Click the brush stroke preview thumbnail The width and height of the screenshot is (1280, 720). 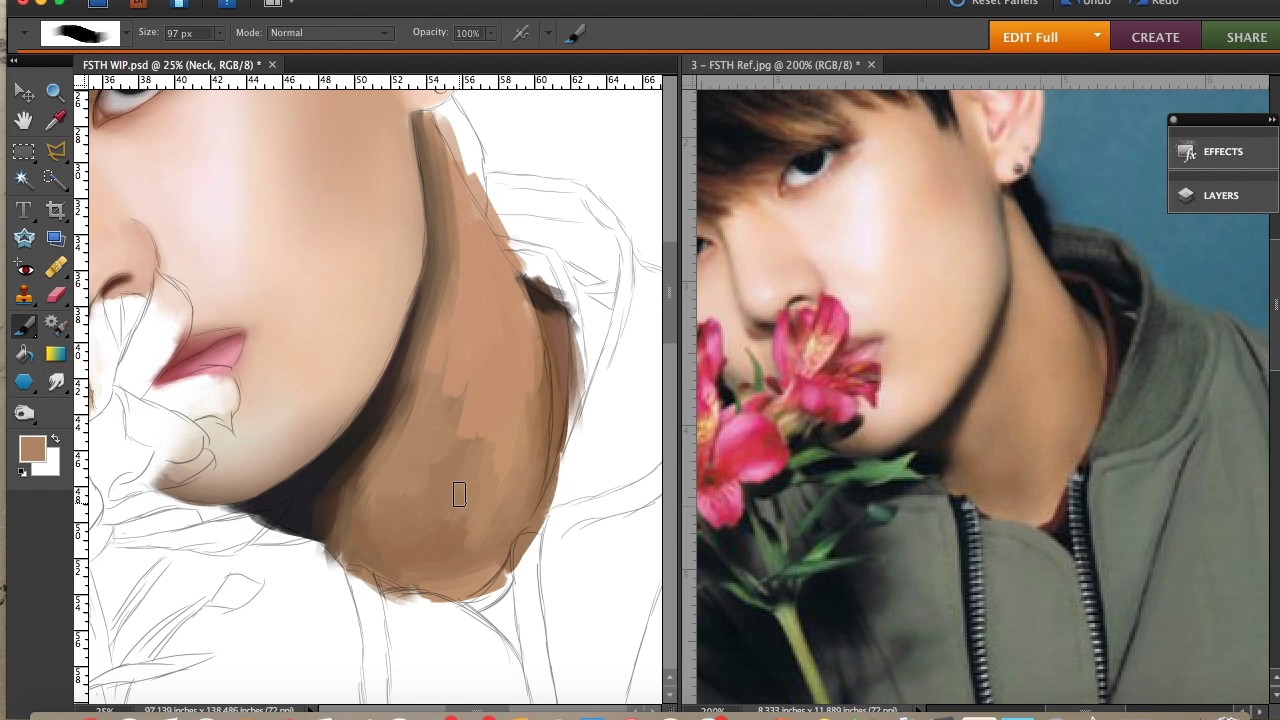[x=80, y=34]
